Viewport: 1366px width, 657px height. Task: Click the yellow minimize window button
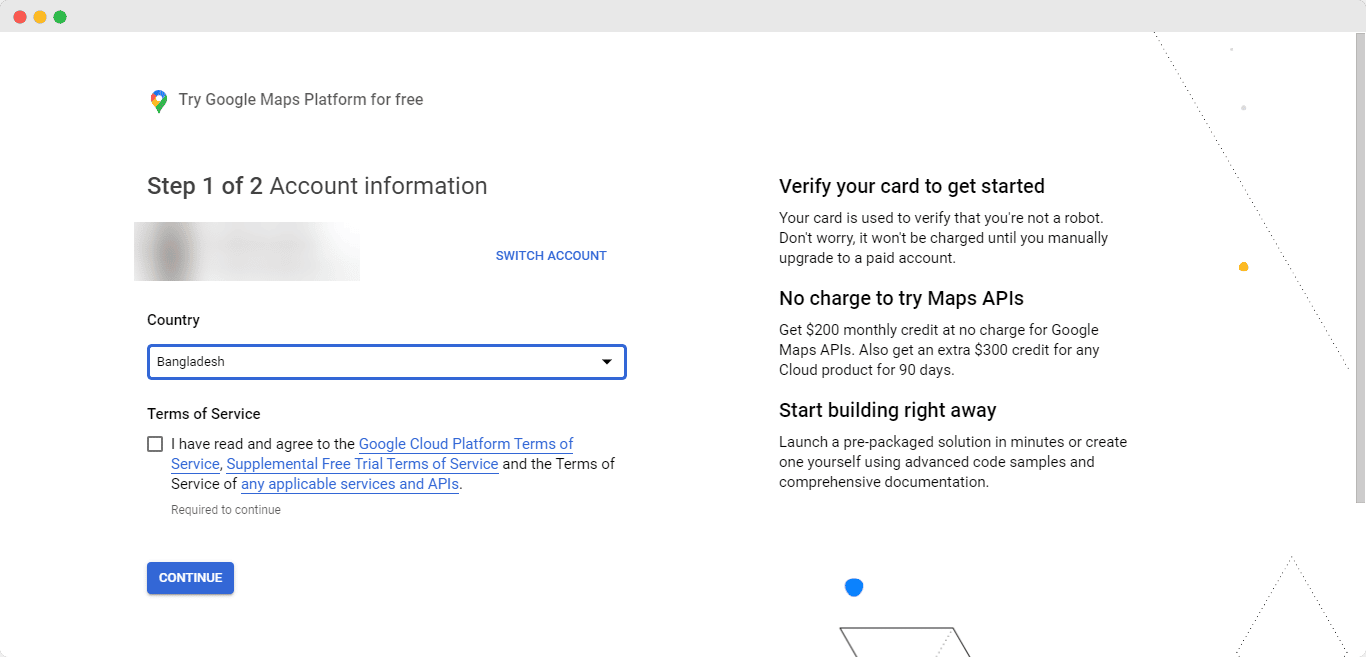click(x=40, y=17)
